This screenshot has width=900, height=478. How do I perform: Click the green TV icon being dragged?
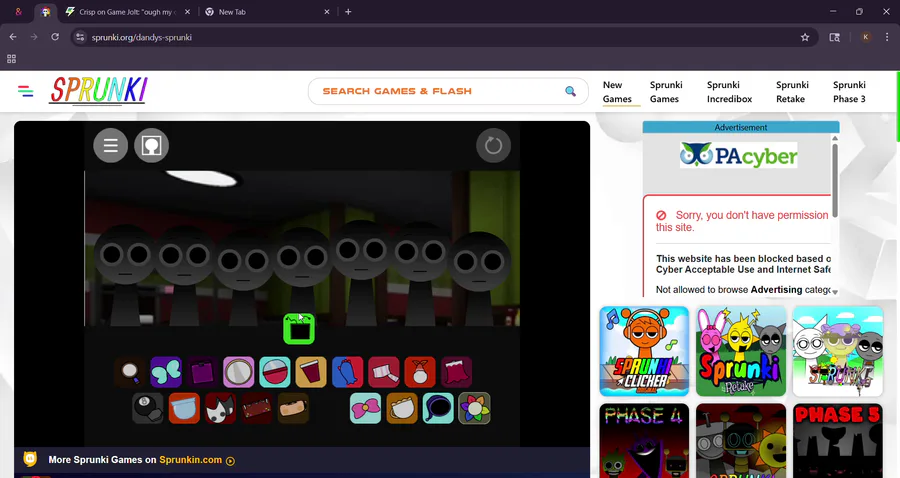(299, 329)
